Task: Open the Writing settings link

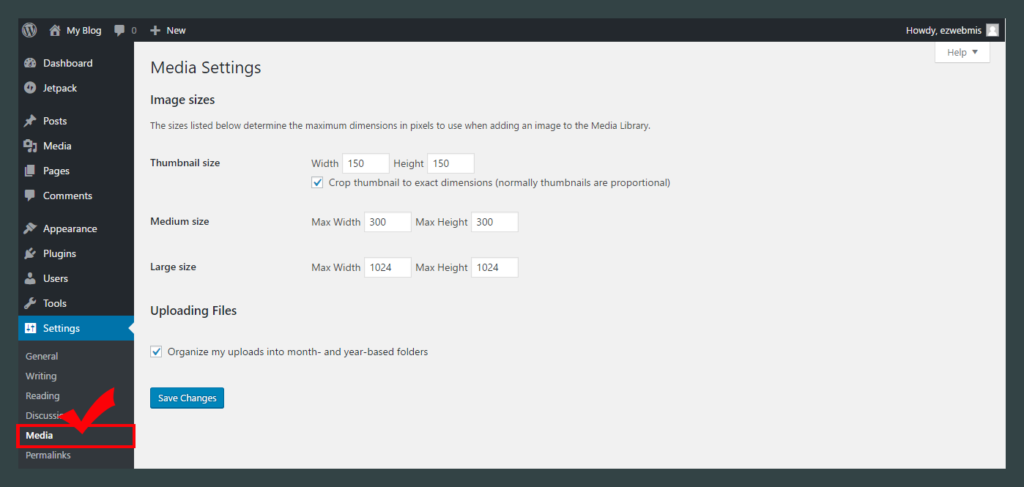Action: 41,376
